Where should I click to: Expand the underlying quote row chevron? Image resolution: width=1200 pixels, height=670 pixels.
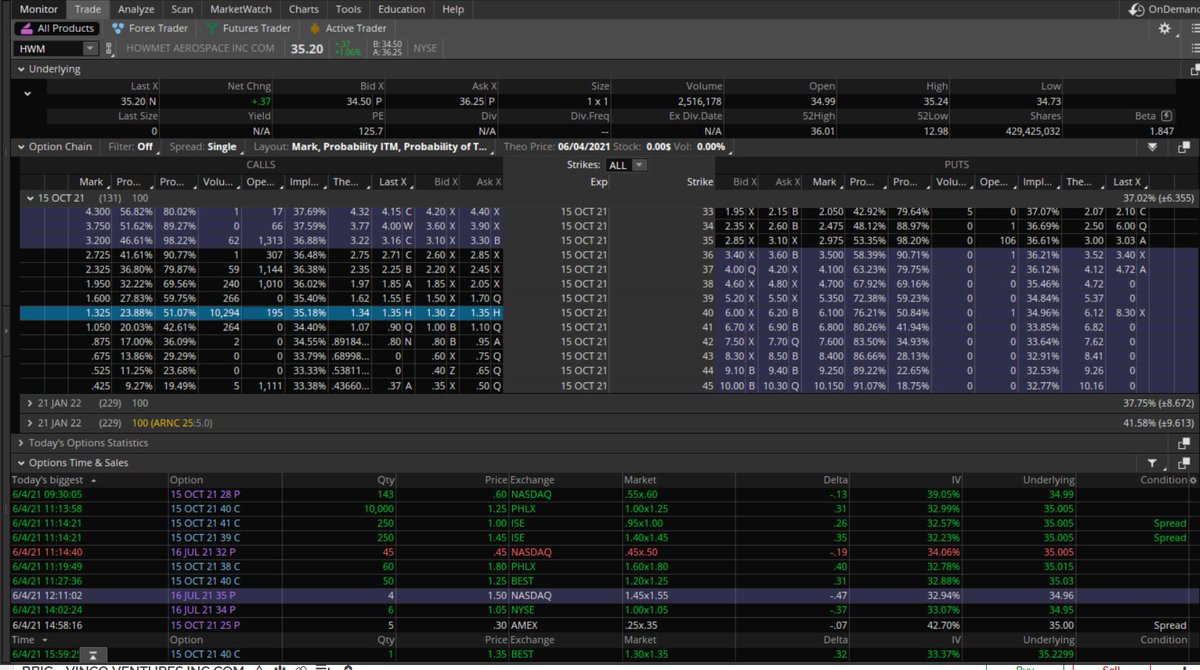26,93
